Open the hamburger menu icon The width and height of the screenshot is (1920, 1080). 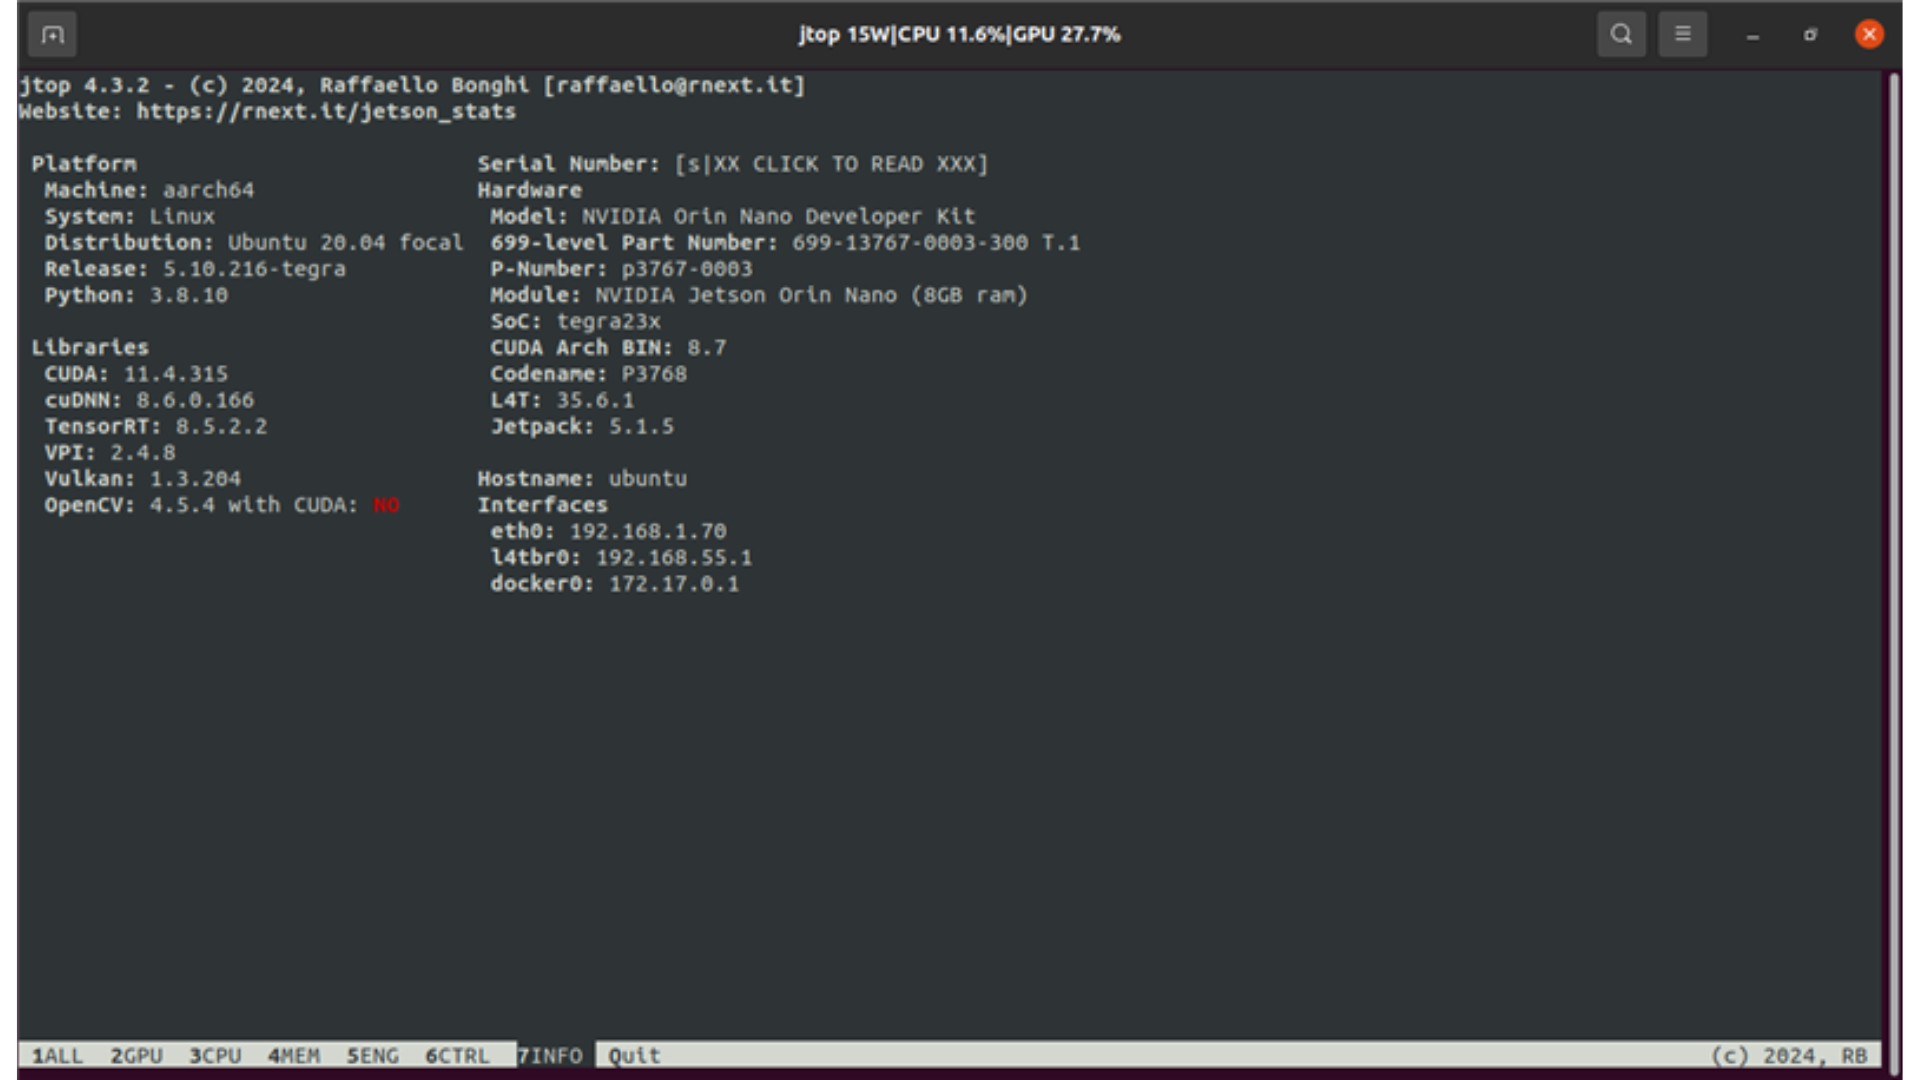[1683, 35]
